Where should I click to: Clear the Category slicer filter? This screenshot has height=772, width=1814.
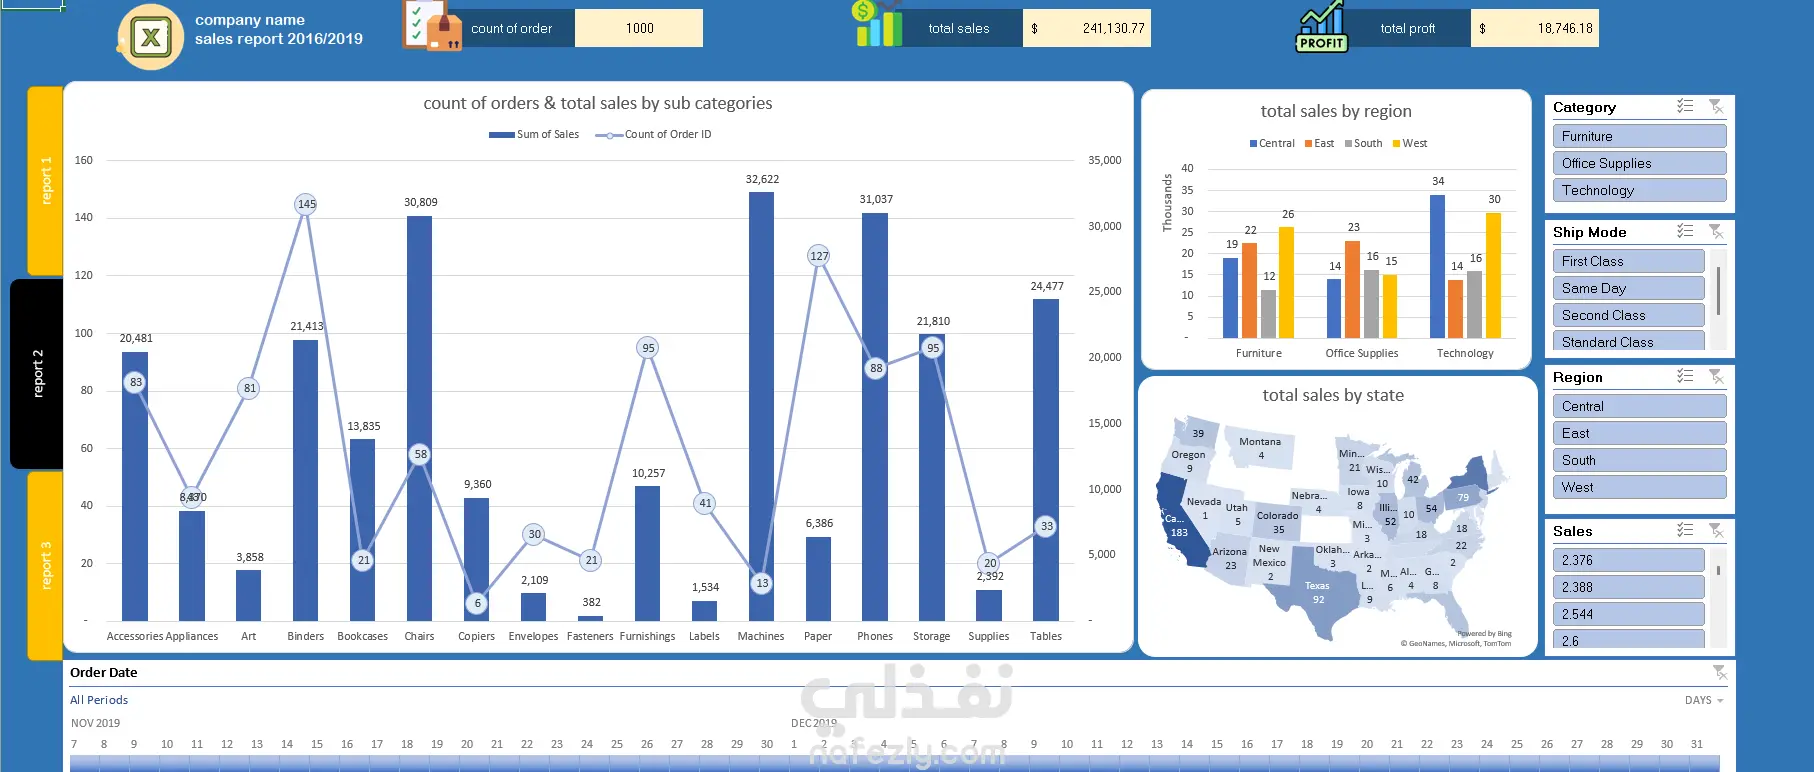[1716, 106]
